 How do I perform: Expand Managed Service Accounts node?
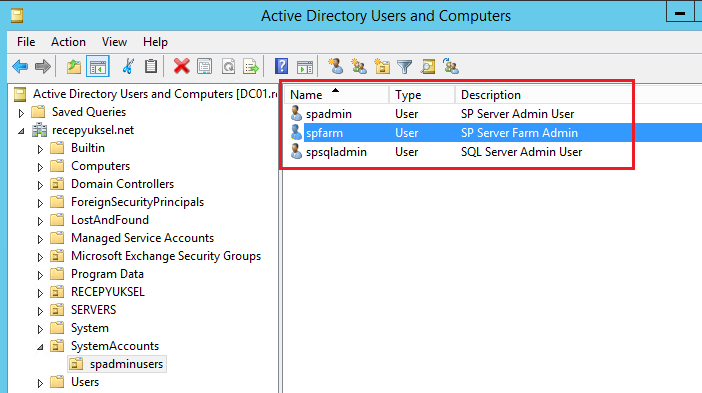(x=40, y=239)
